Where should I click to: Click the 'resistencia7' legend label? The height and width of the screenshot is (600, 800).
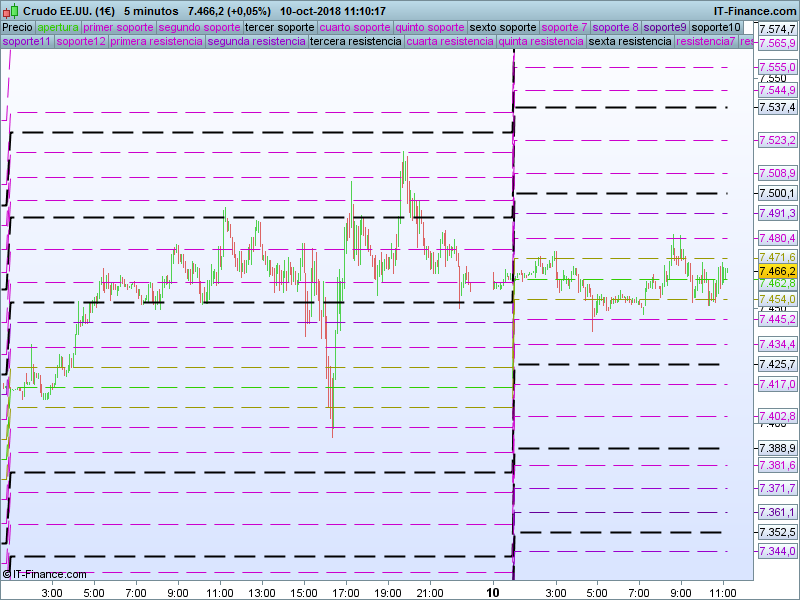[x=705, y=42]
